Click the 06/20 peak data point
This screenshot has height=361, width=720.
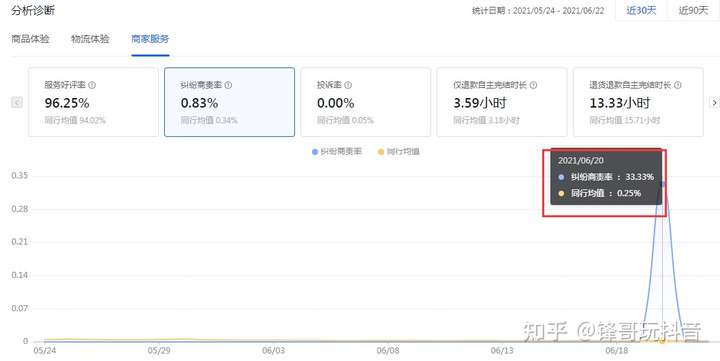pyautogui.click(x=662, y=184)
